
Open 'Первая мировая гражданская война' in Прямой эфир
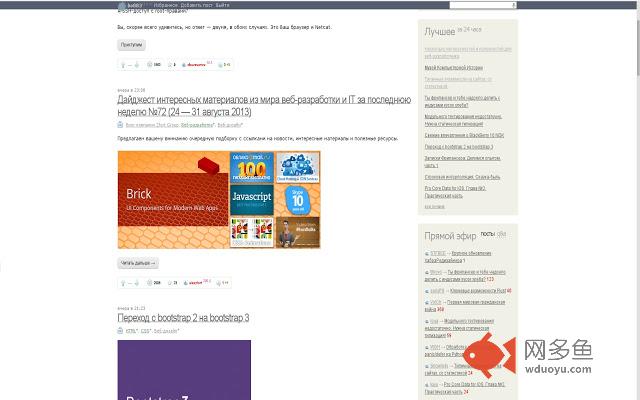pyautogui.click(x=465, y=306)
